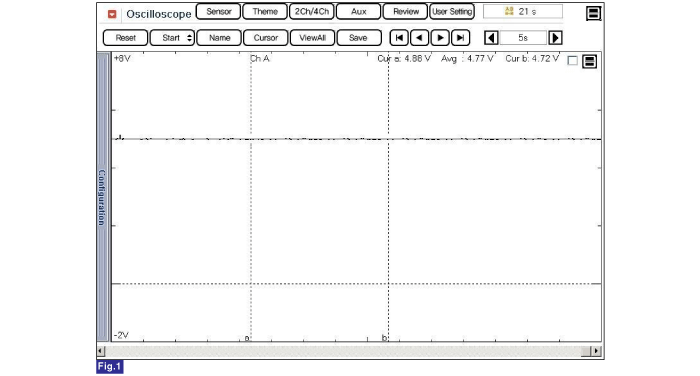Open the top-right window menu icon
Viewport: 700px width, 376px height.
pyautogui.click(x=593, y=13)
